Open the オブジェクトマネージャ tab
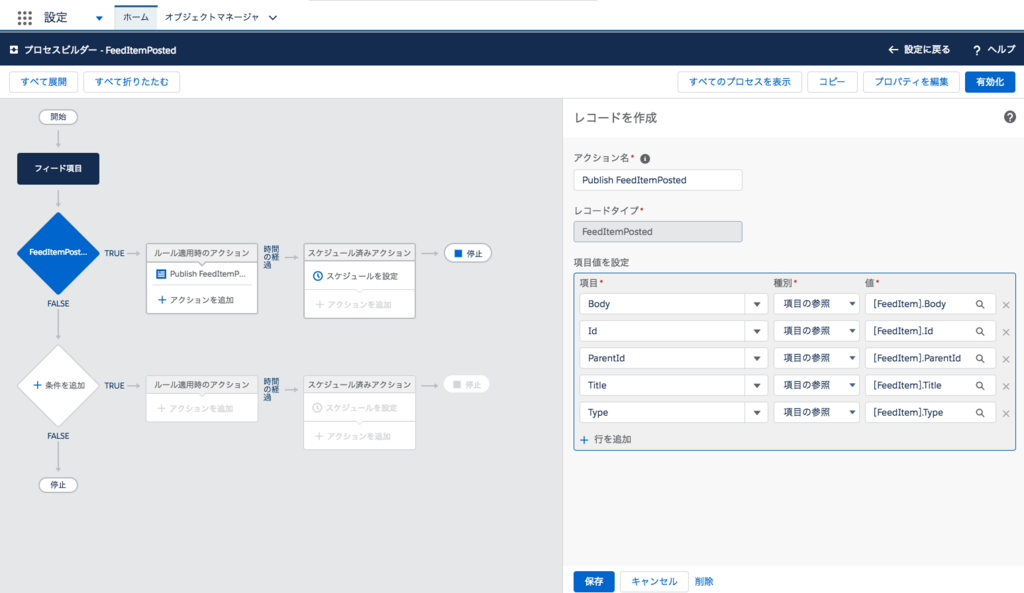The image size is (1024, 593). pyautogui.click(x=212, y=18)
